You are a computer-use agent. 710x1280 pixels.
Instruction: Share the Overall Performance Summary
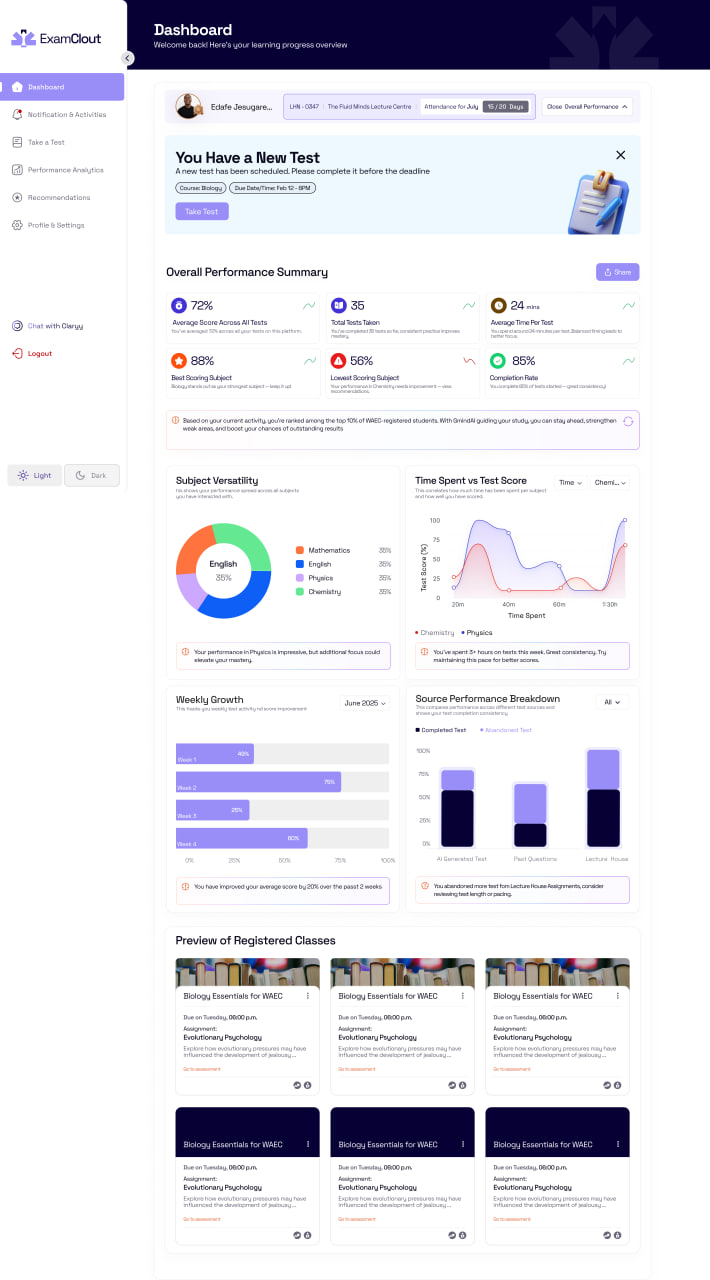617,272
